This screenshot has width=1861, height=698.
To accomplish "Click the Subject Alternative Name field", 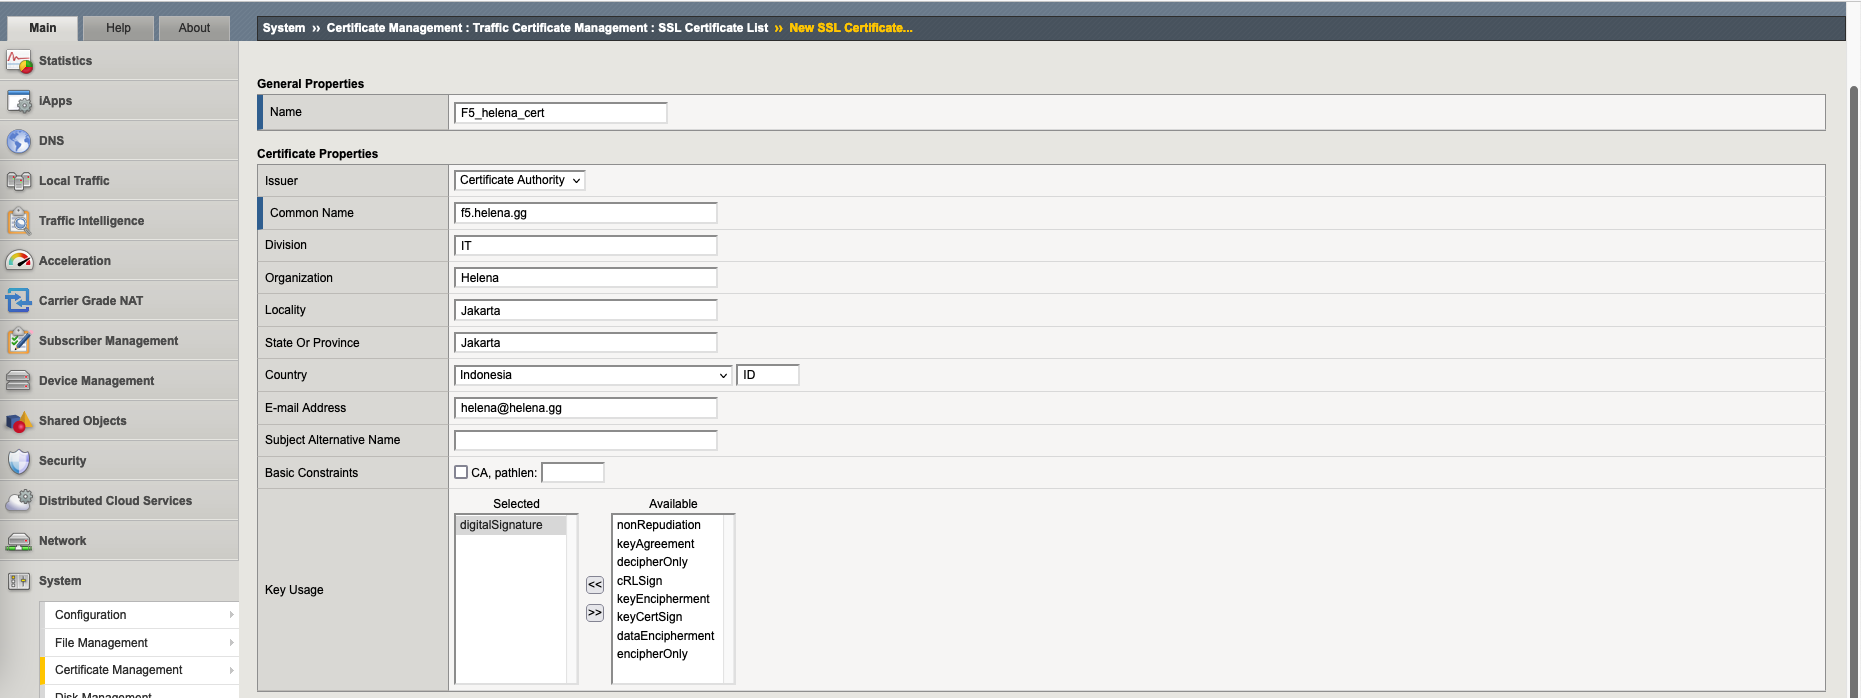I will click(585, 440).
